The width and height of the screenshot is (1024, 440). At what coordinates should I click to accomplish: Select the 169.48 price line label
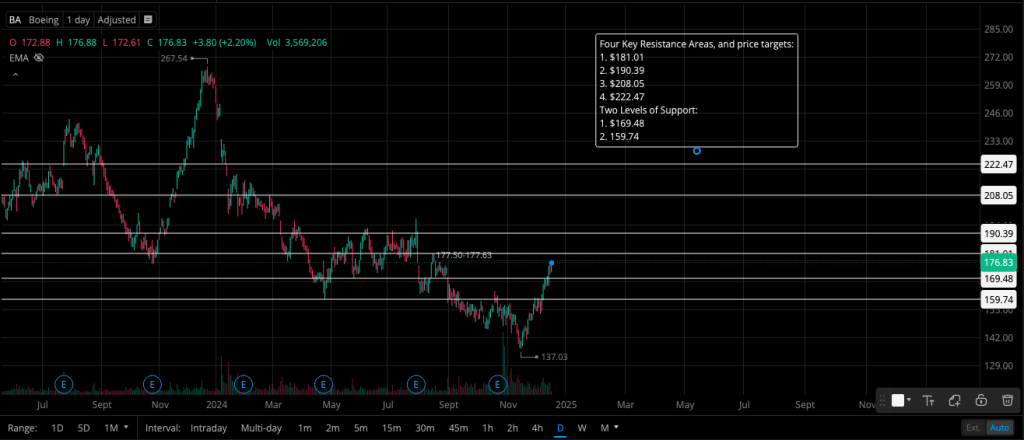(x=999, y=279)
